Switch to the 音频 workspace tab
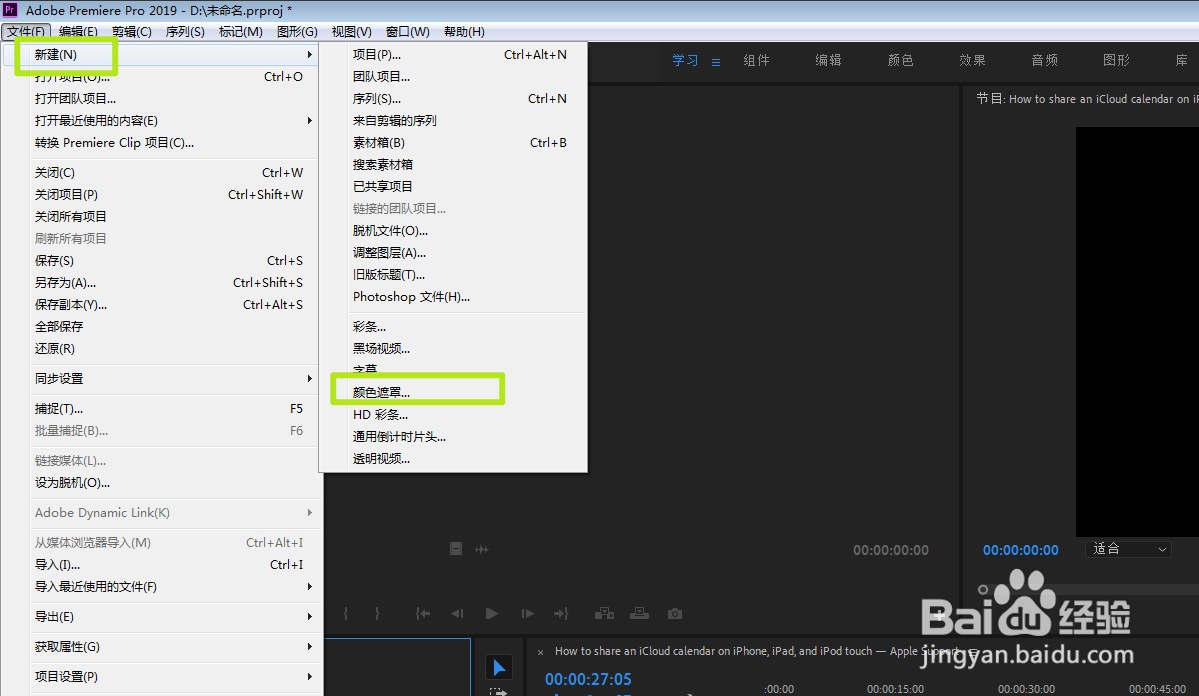1199x696 pixels. [x=1045, y=60]
